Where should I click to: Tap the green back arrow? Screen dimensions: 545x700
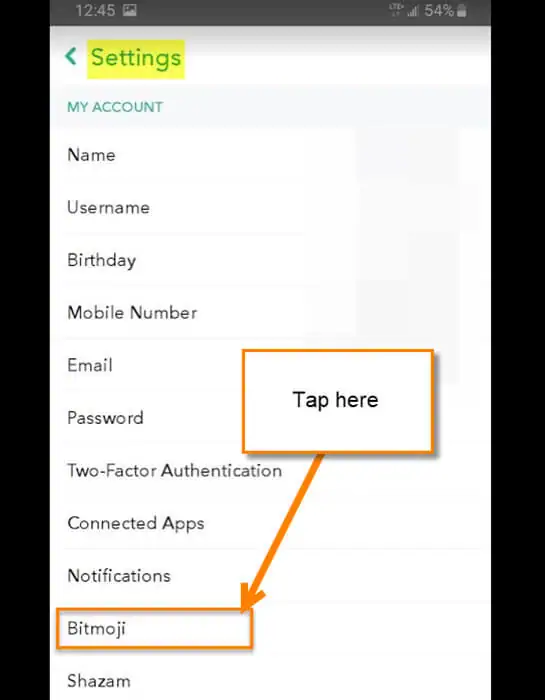tap(71, 57)
